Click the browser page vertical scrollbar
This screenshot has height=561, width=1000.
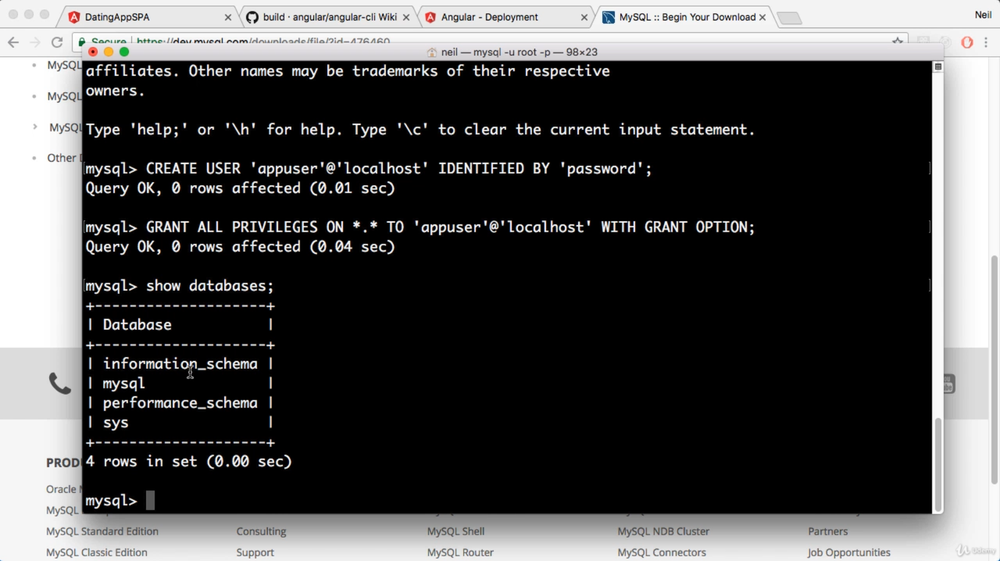click(x=994, y=370)
